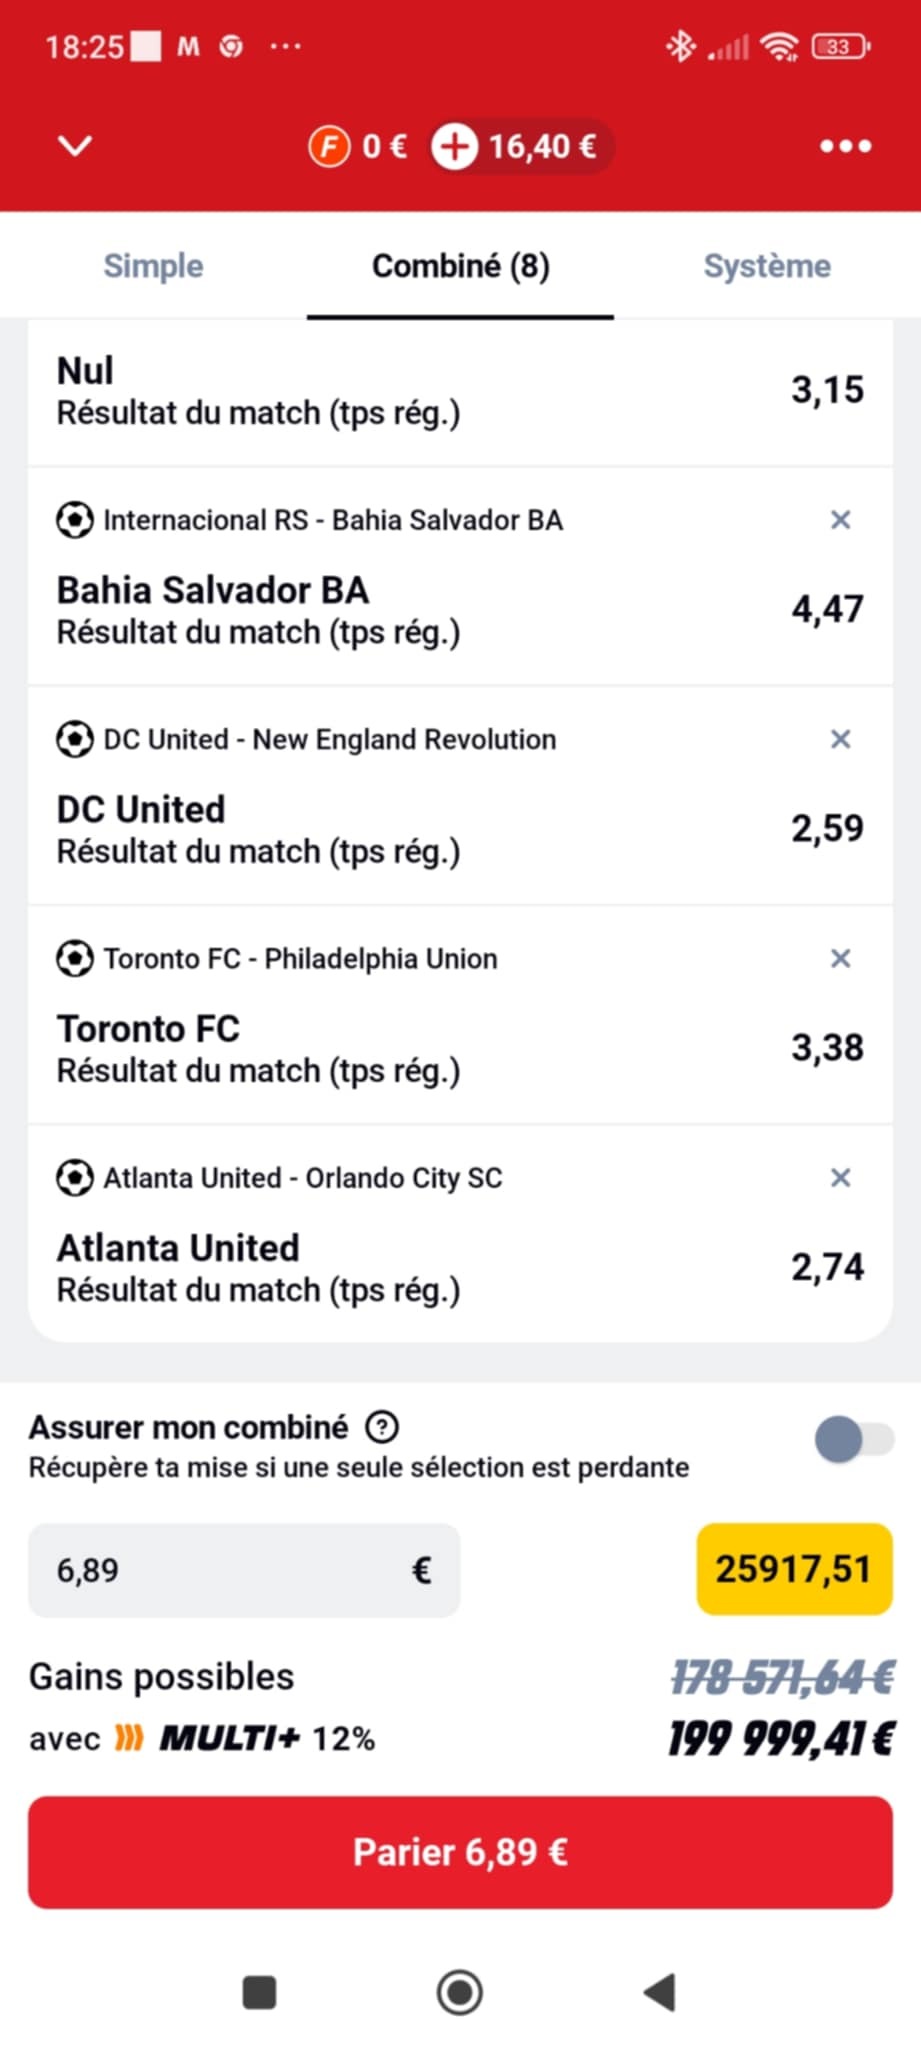Open help icon beside Assurer mon combiné
Viewport: 921px width, 2048px height.
point(382,1427)
